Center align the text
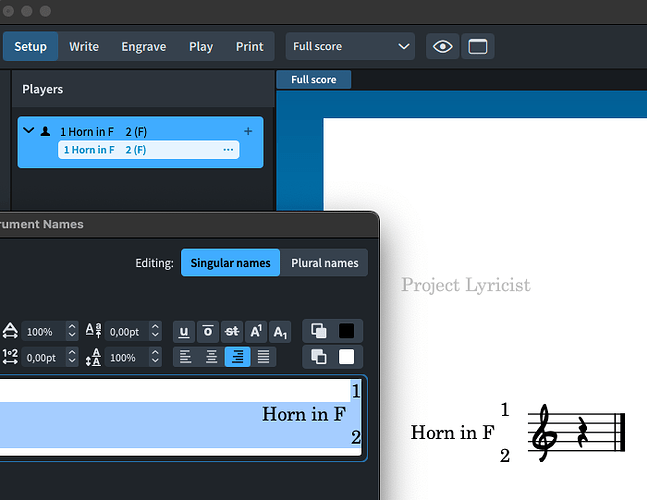 [x=211, y=357]
